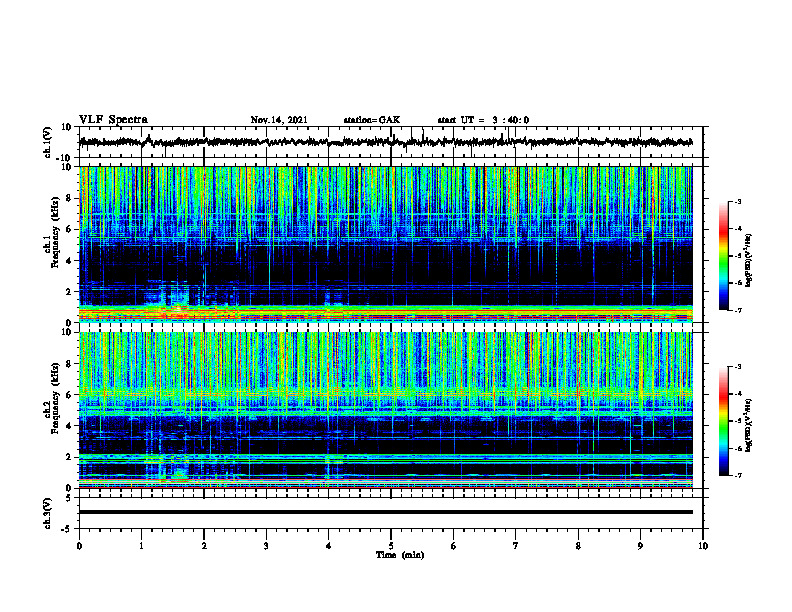Click time axis tick label "4"
The image size is (792, 612).
(328, 546)
